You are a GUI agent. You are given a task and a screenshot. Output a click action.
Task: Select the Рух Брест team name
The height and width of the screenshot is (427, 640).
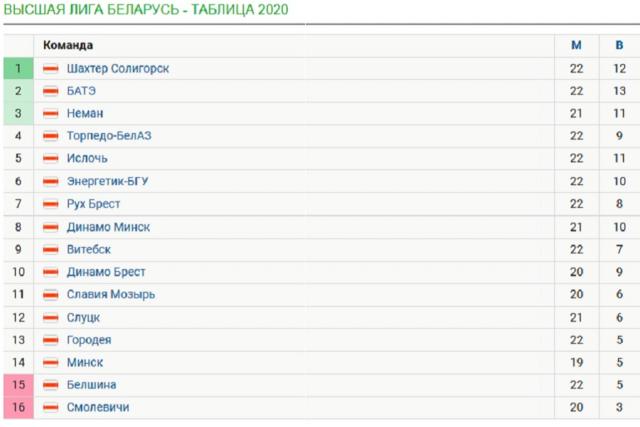point(96,204)
